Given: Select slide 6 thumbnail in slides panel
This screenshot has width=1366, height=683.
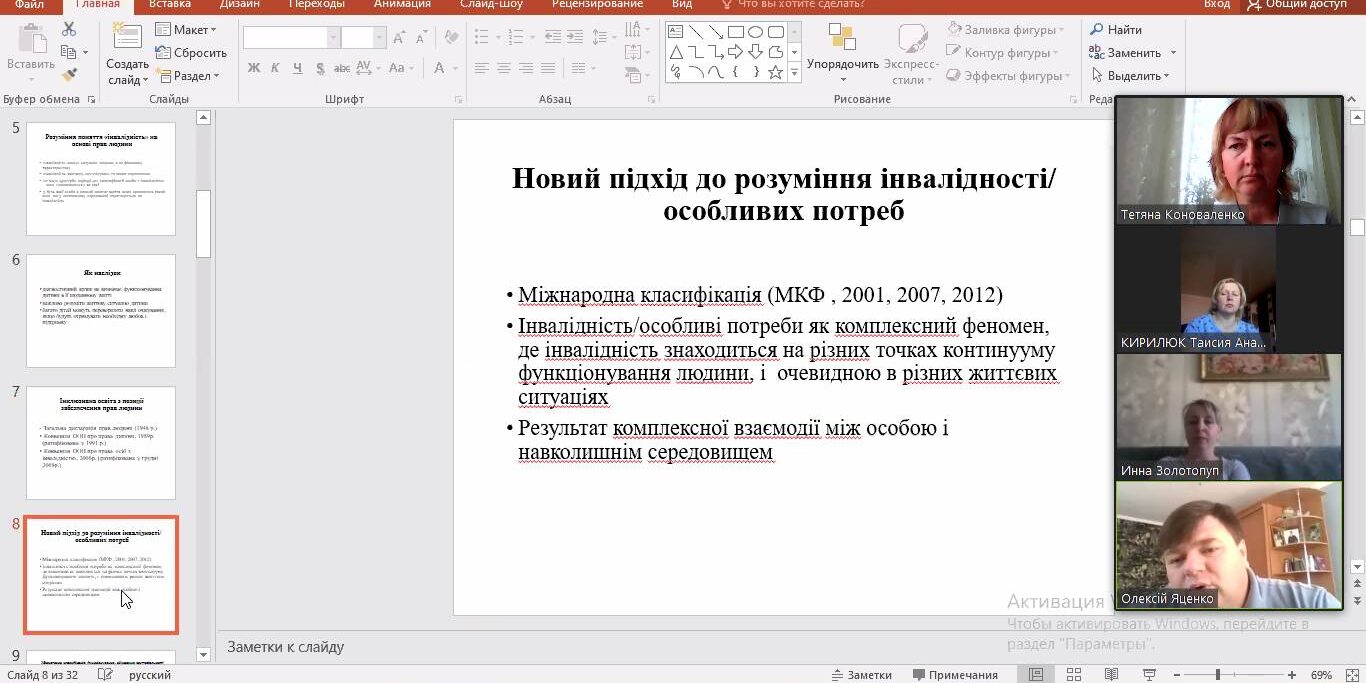Looking at the screenshot, I should coord(100,307).
